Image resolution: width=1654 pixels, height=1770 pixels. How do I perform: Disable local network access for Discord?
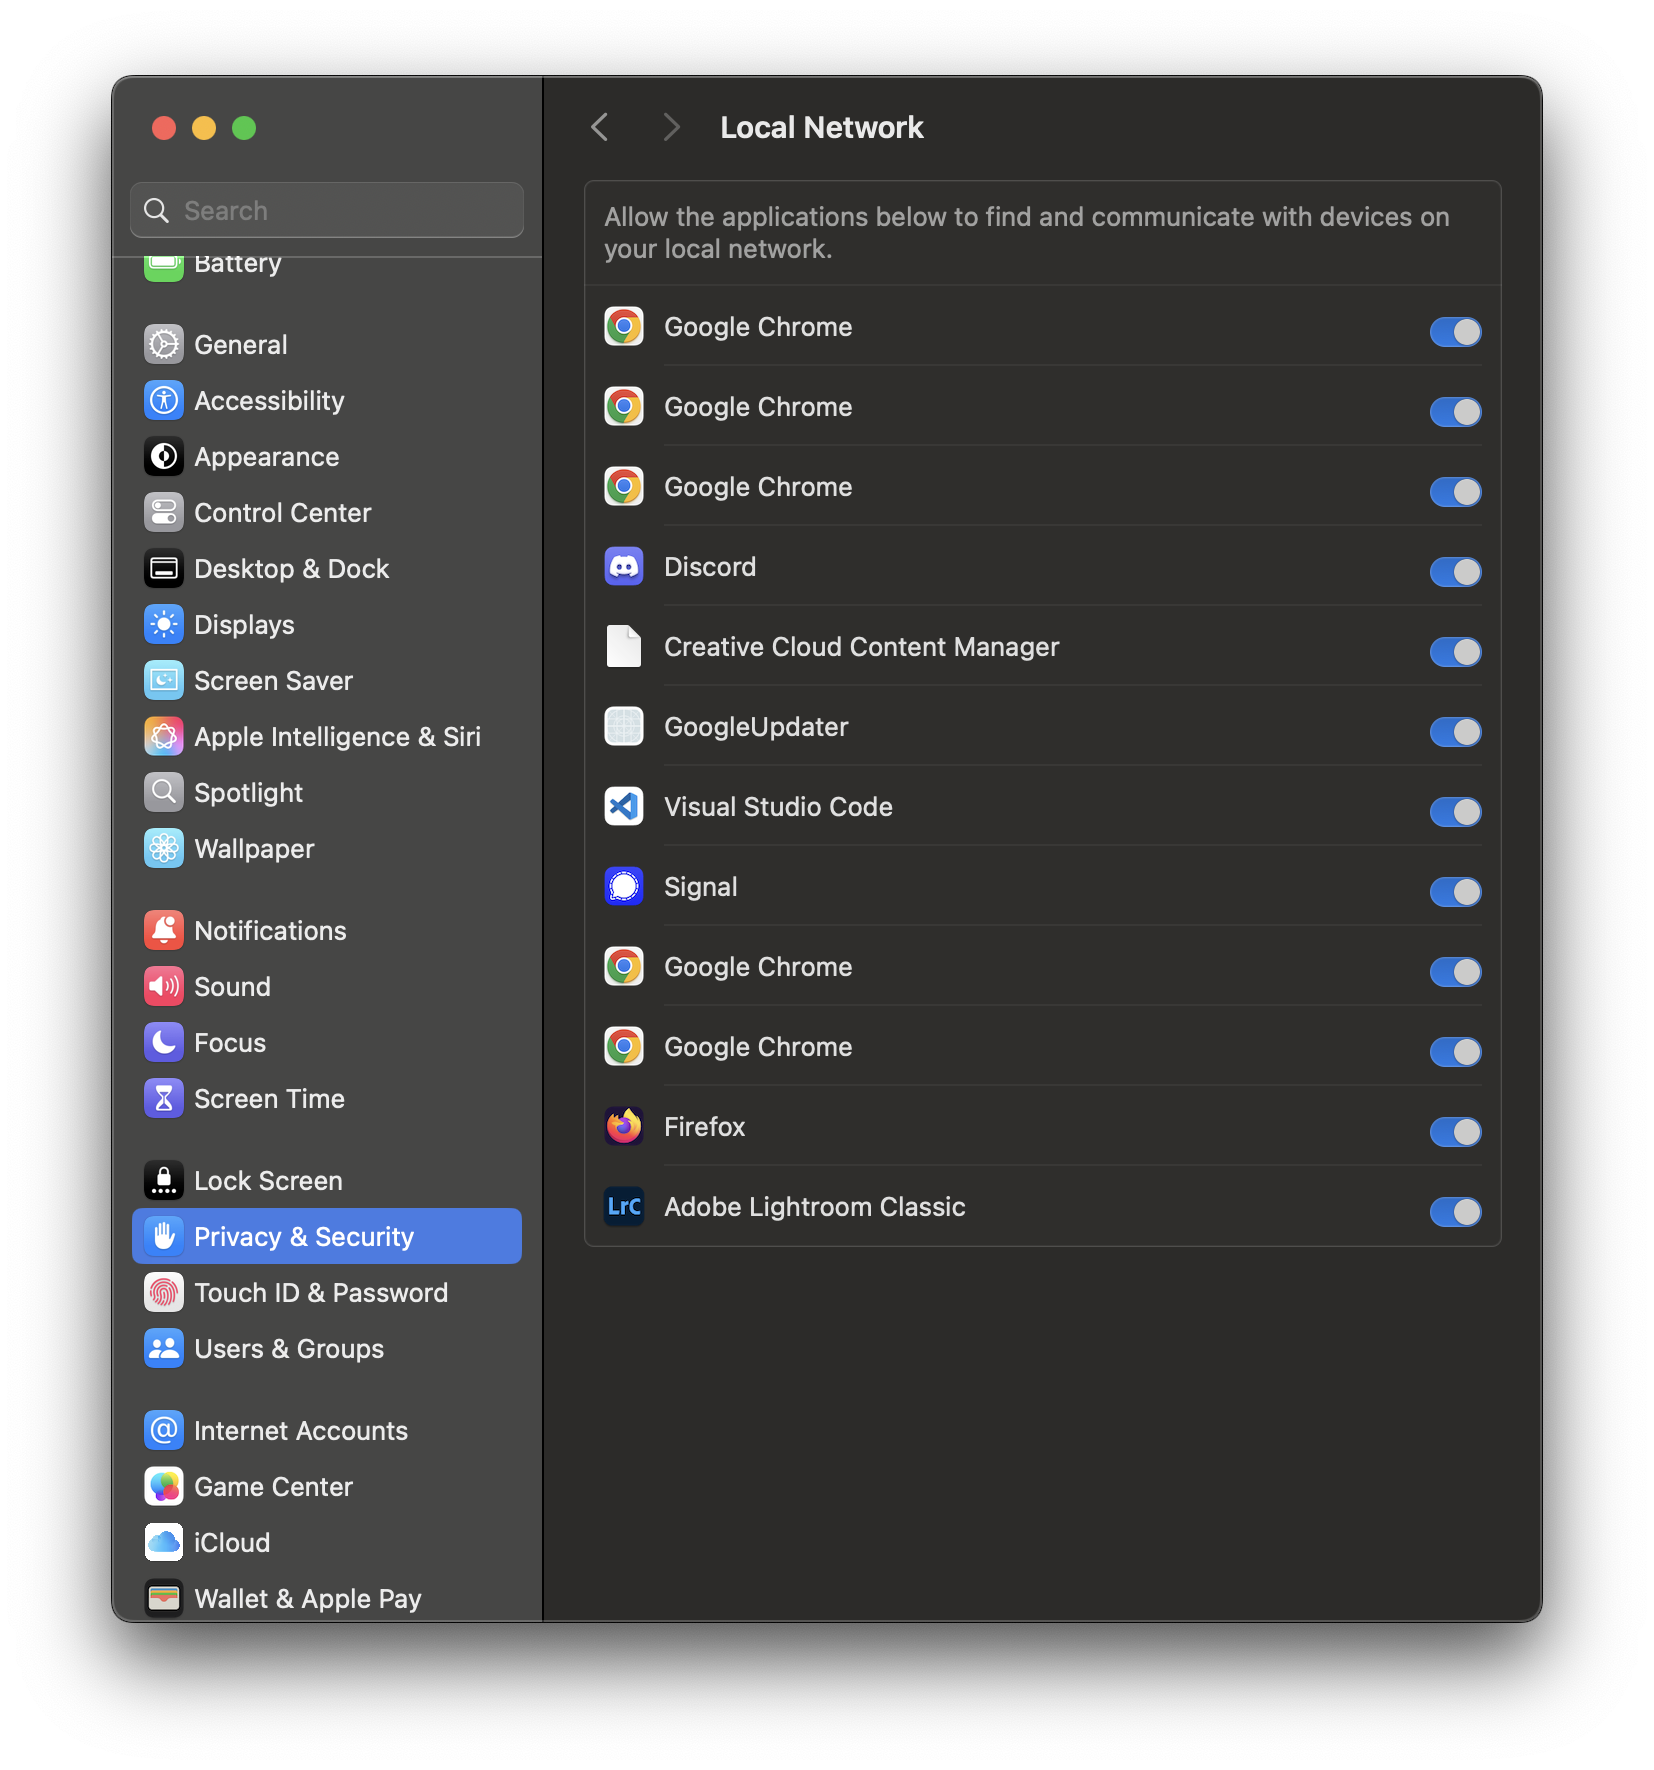pyautogui.click(x=1455, y=572)
